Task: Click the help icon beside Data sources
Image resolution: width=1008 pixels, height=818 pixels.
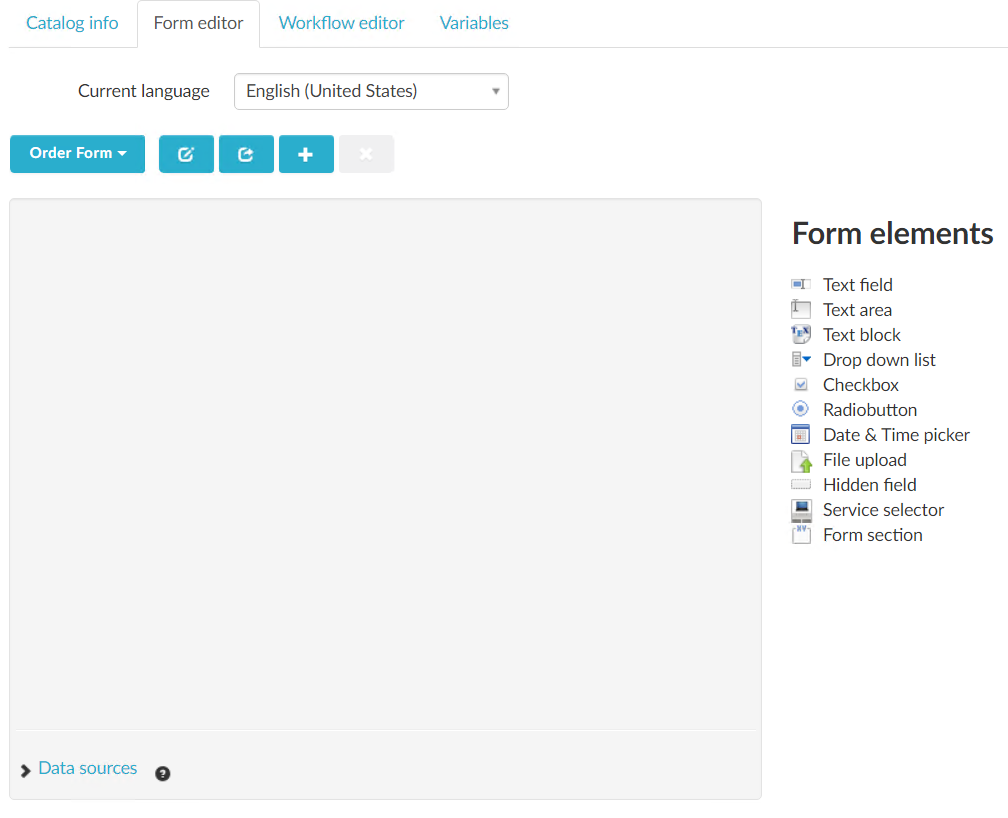Action: (x=163, y=773)
